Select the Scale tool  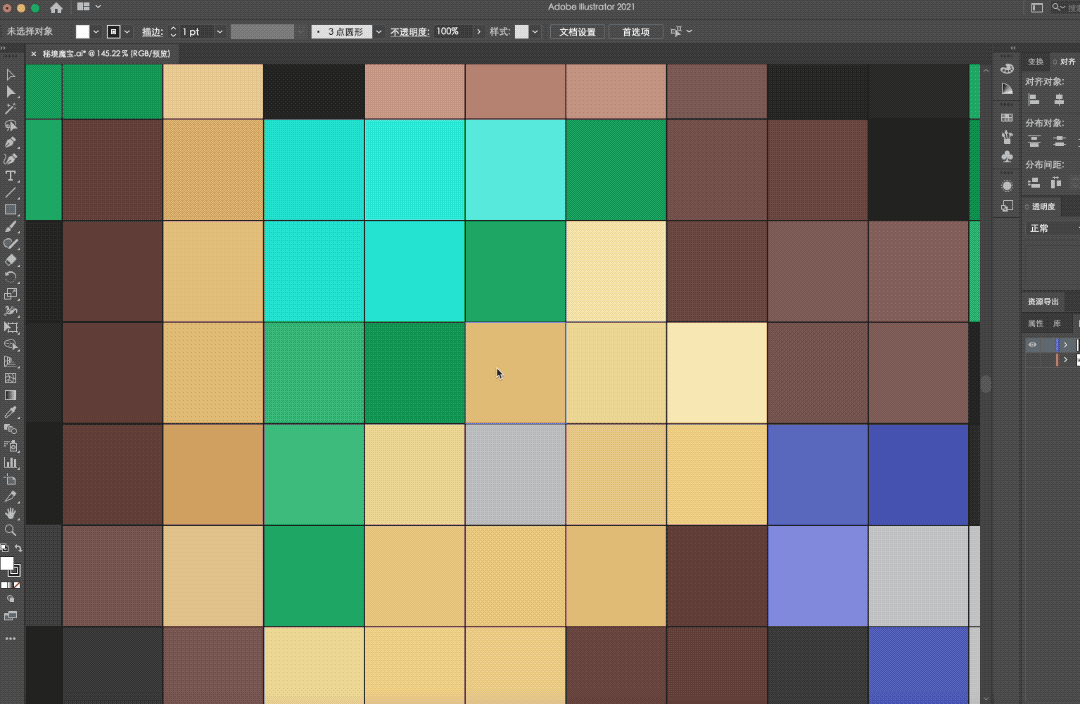coord(10,294)
